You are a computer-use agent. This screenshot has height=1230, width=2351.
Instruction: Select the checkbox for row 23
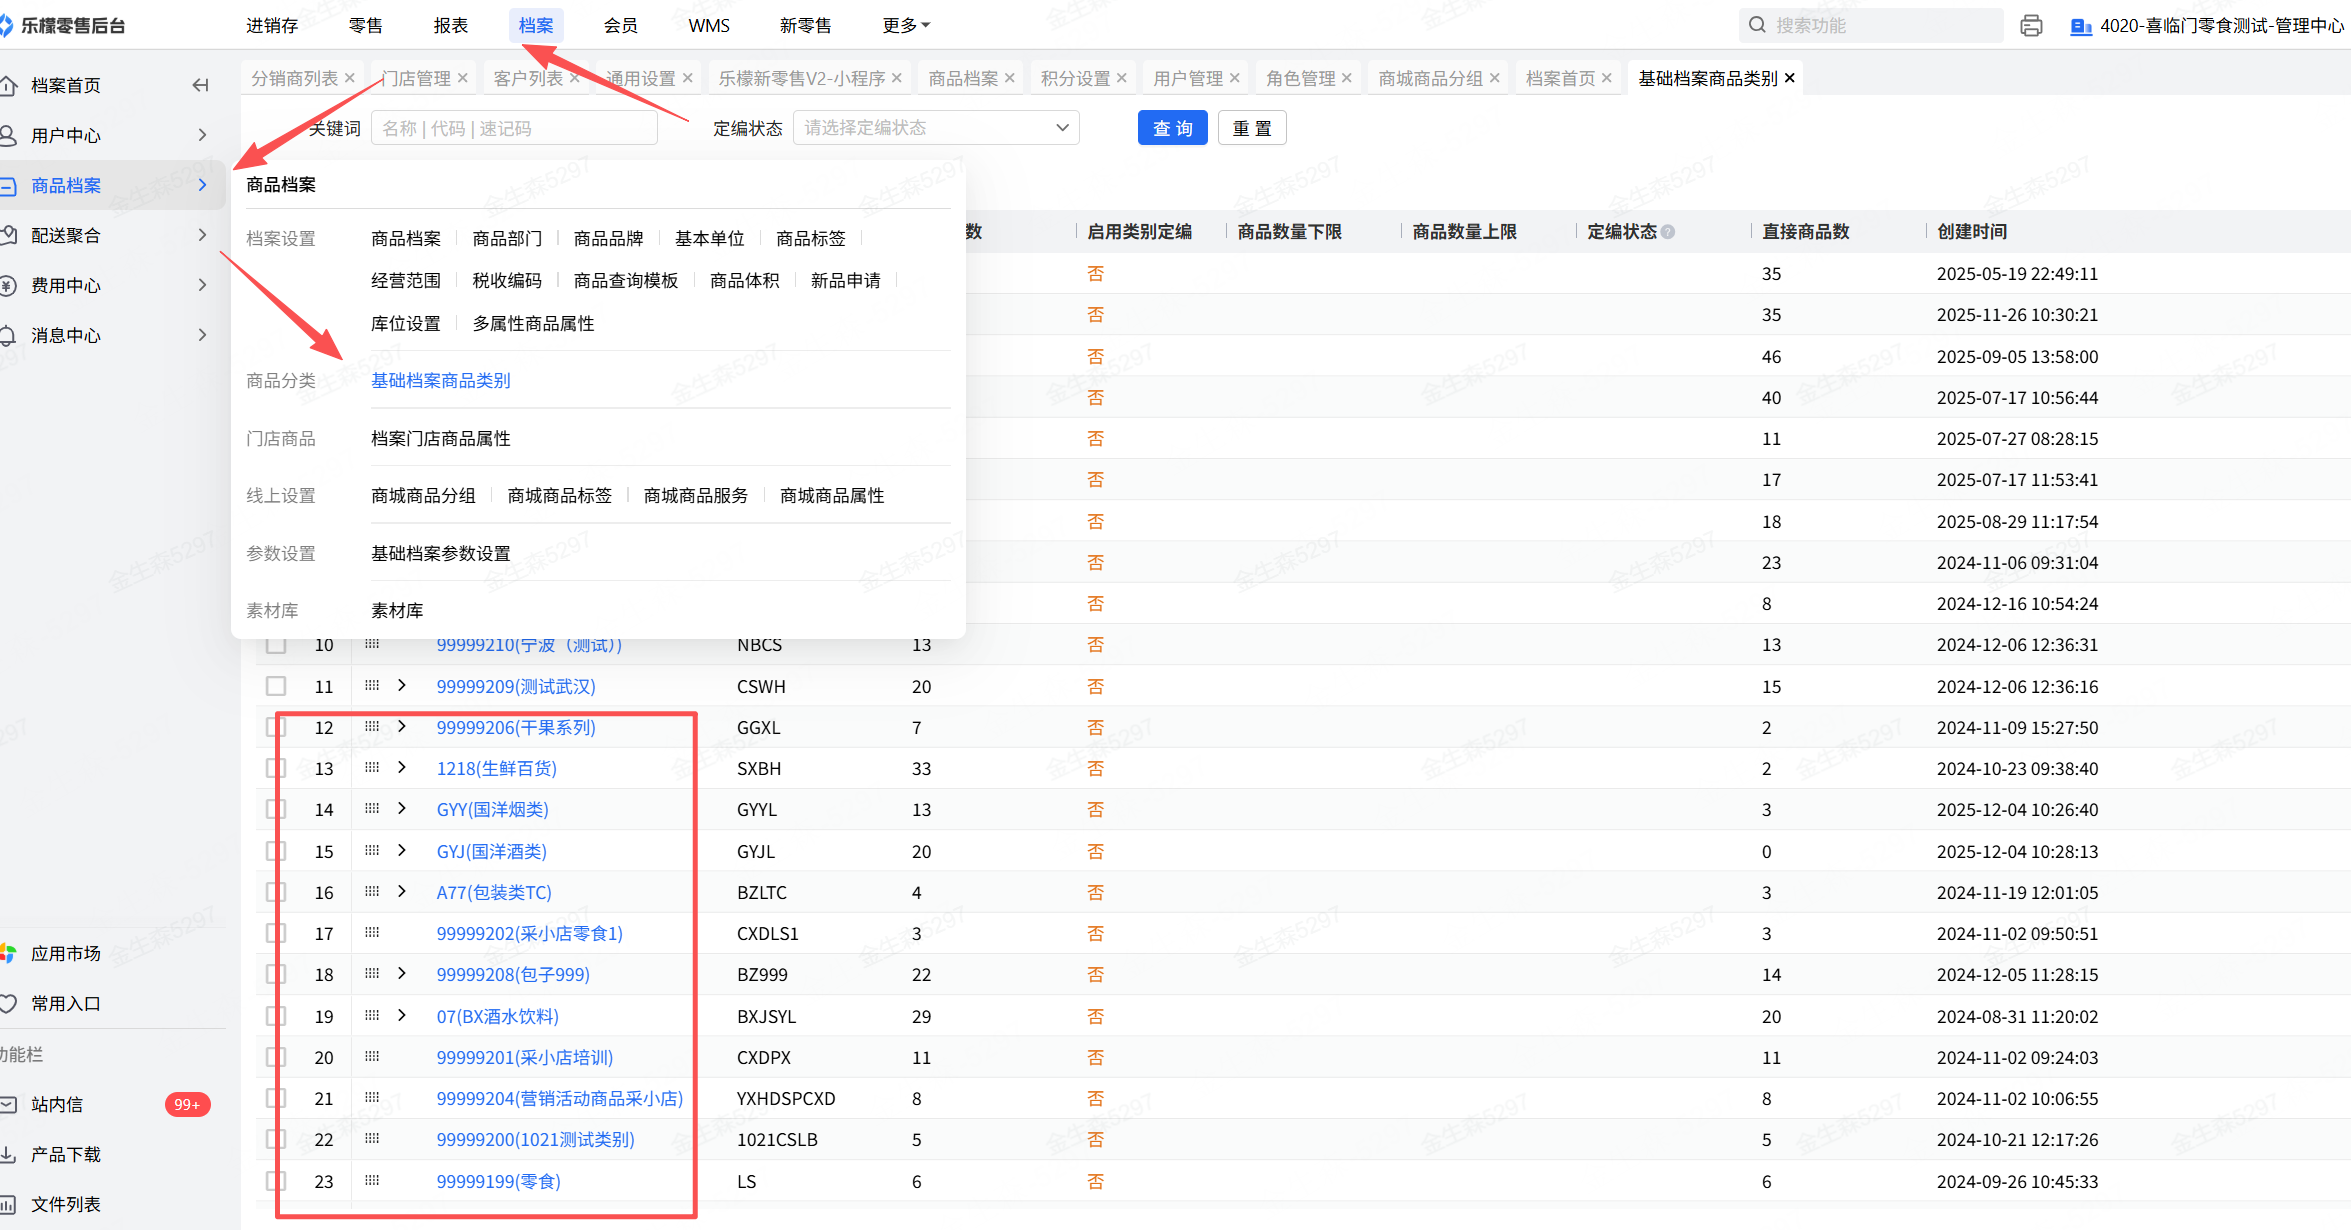tap(276, 1181)
